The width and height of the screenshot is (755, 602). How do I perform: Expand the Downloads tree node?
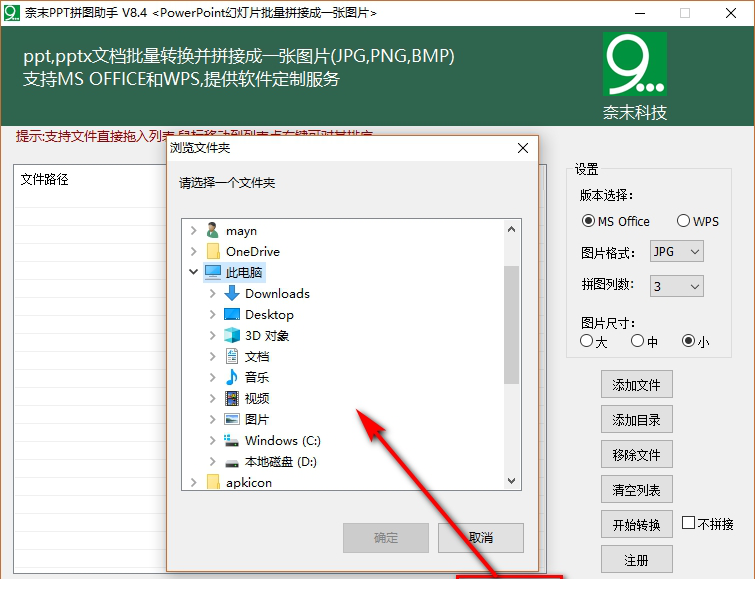coord(212,293)
